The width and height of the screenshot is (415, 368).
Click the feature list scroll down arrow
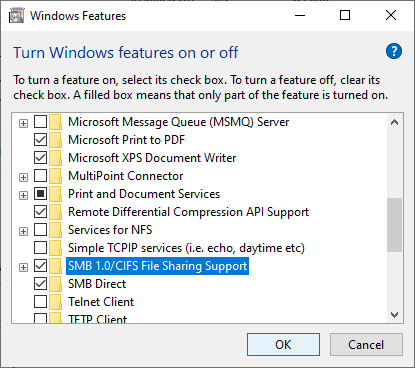click(395, 314)
